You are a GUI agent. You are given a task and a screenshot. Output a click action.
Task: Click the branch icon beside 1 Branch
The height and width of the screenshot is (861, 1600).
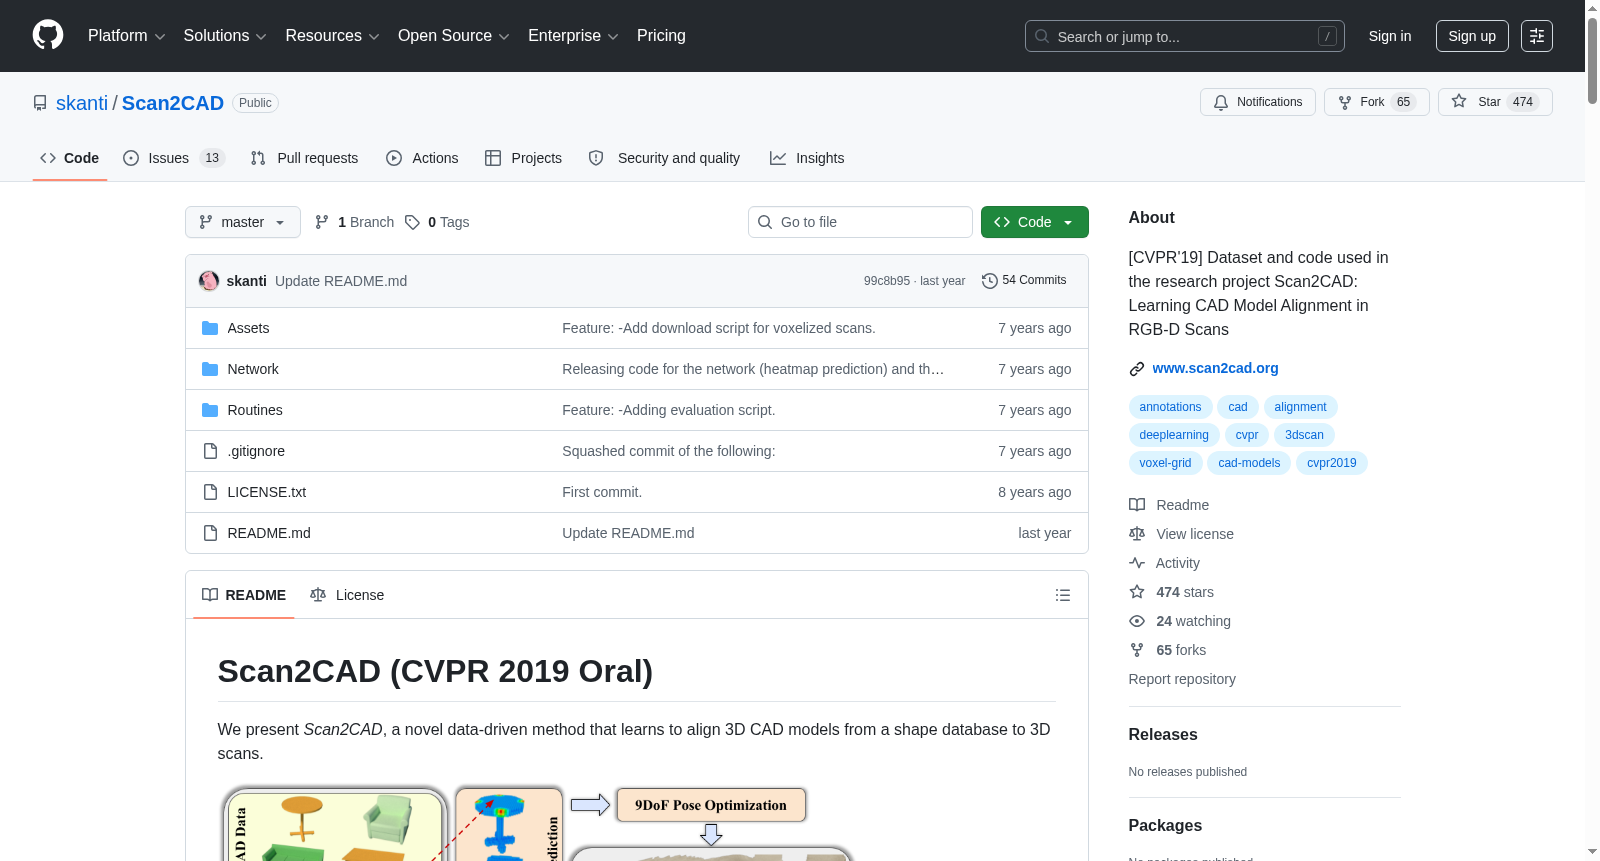(x=322, y=222)
